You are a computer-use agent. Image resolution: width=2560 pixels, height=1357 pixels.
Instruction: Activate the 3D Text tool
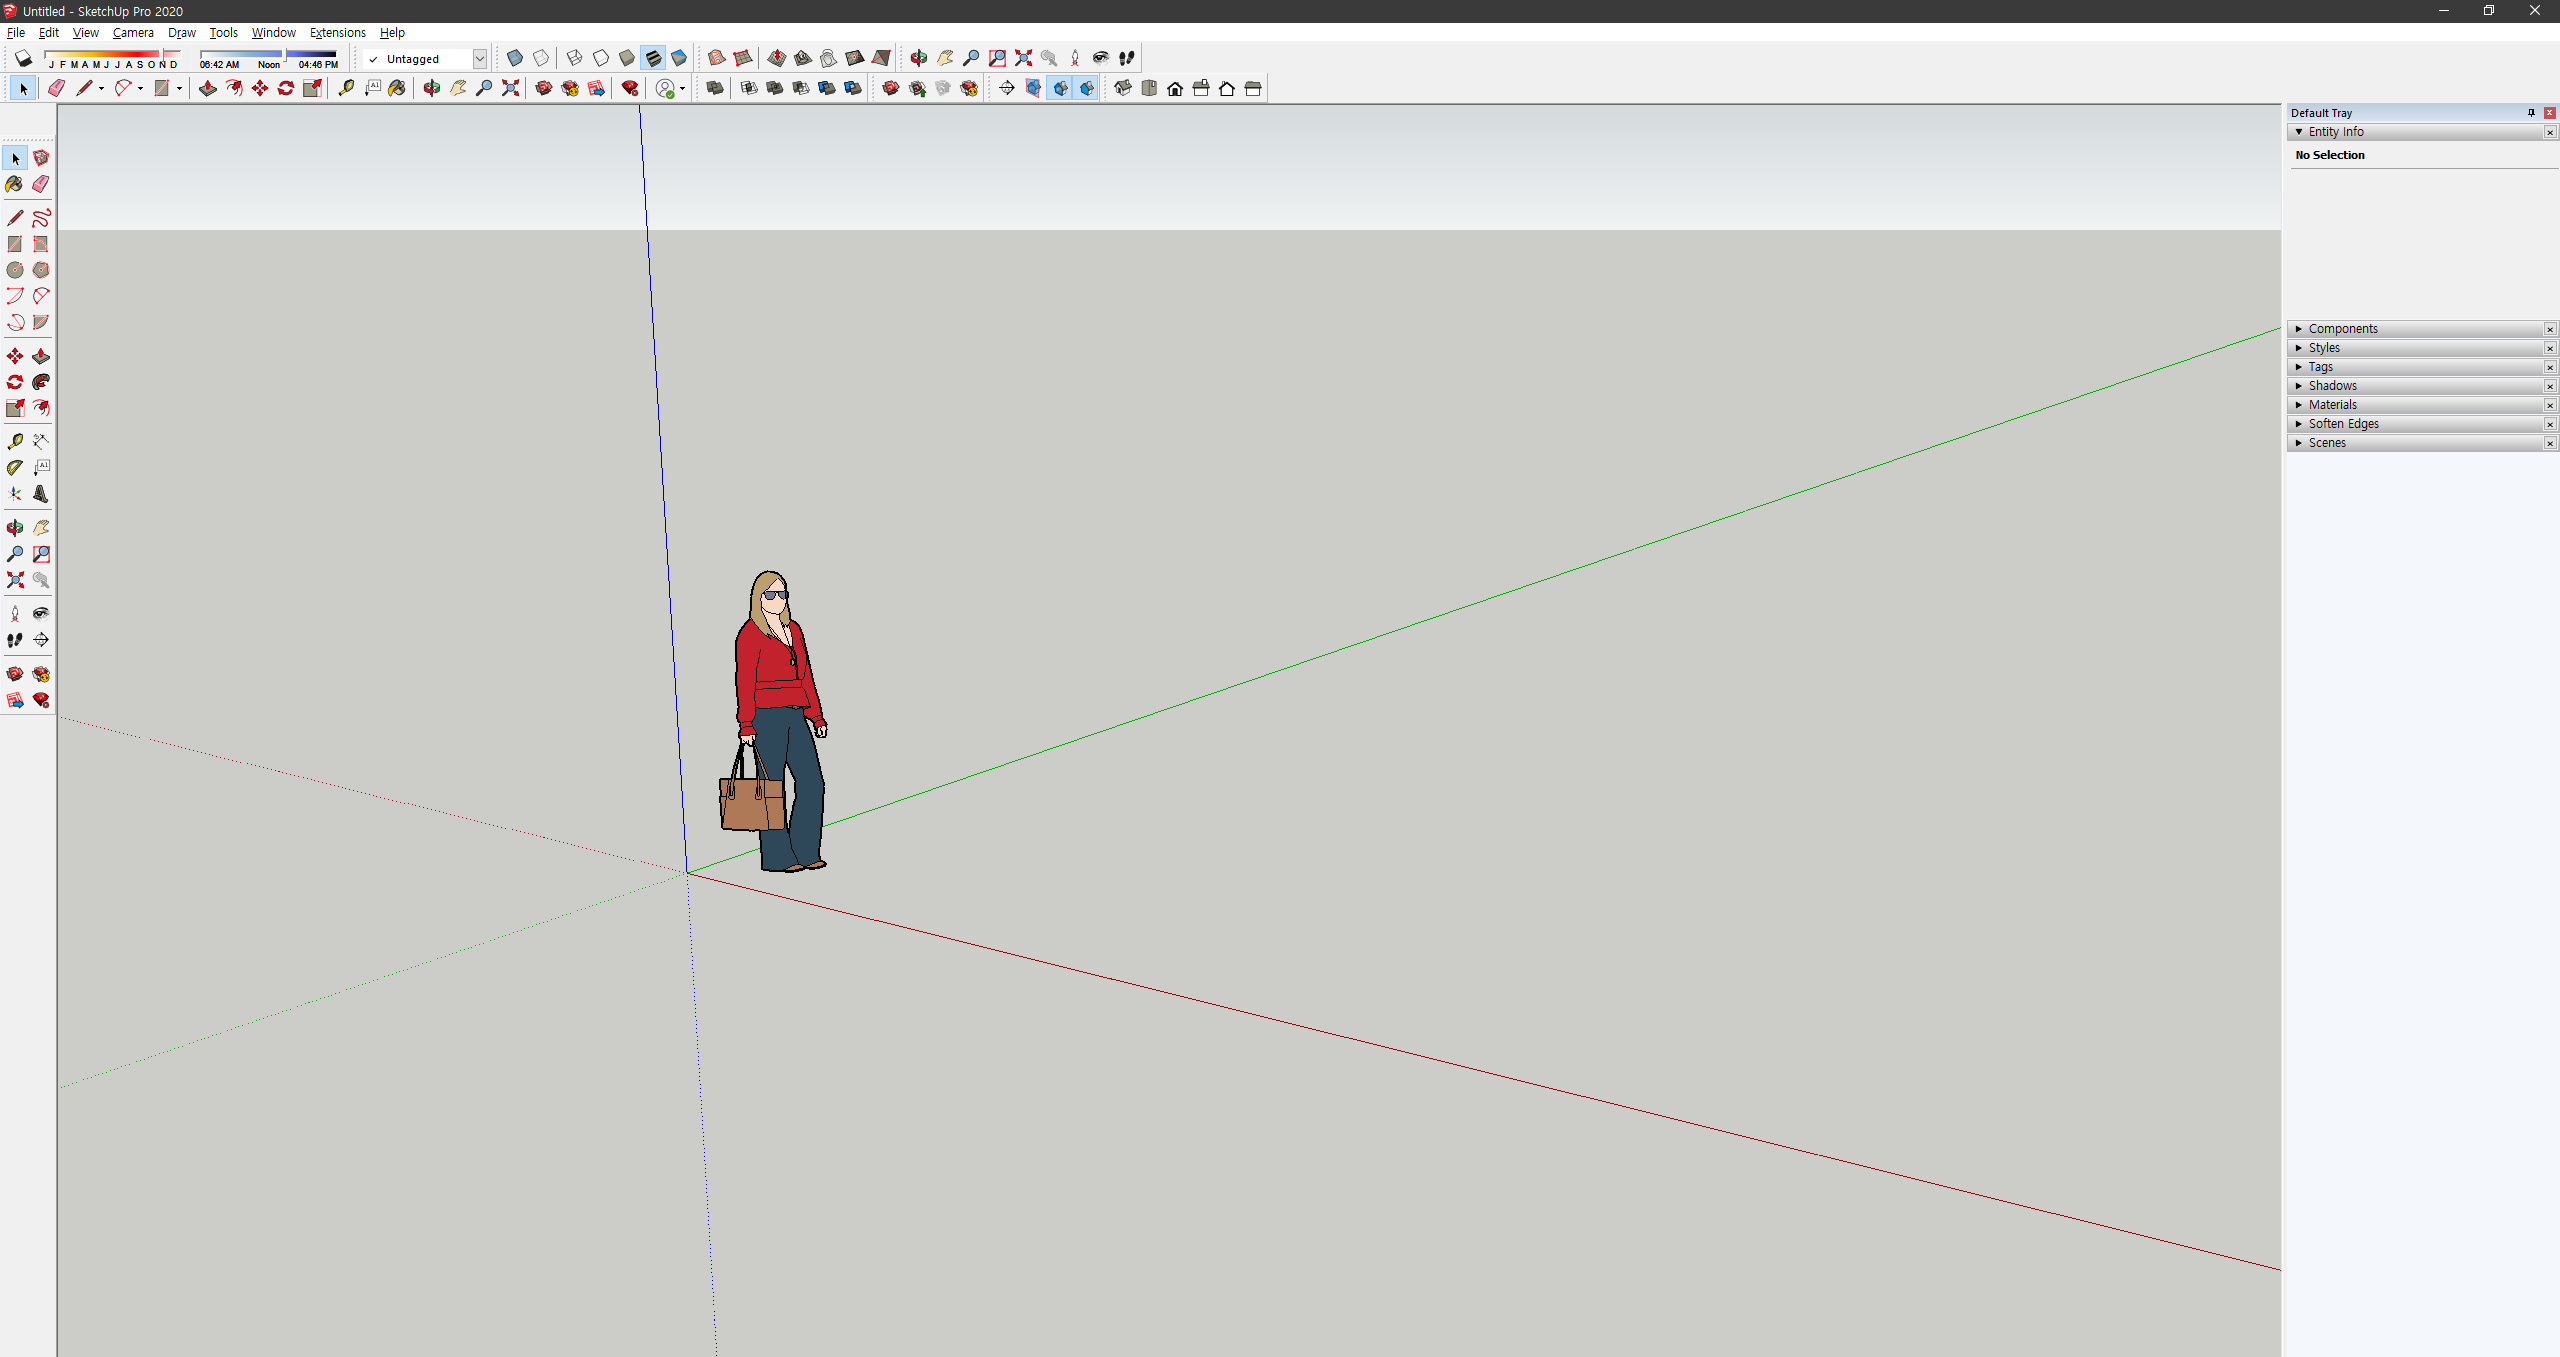41,494
